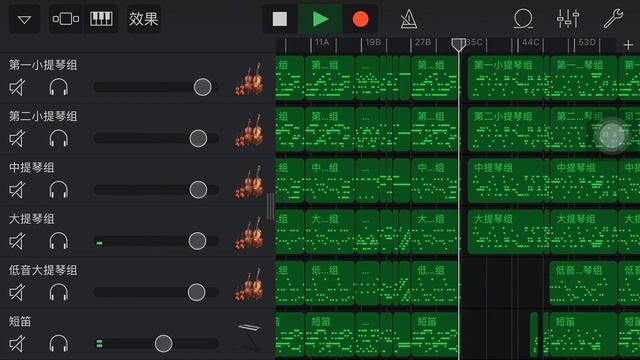Adjust the 第二小提琴组 volume slider
The height and width of the screenshot is (360, 640).
tap(198, 138)
